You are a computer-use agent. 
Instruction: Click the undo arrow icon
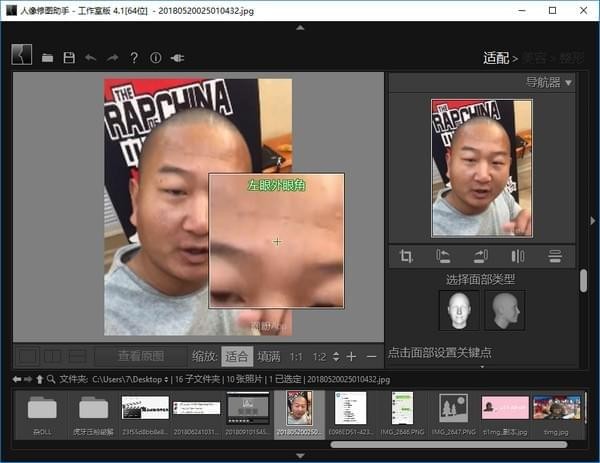coord(91,58)
